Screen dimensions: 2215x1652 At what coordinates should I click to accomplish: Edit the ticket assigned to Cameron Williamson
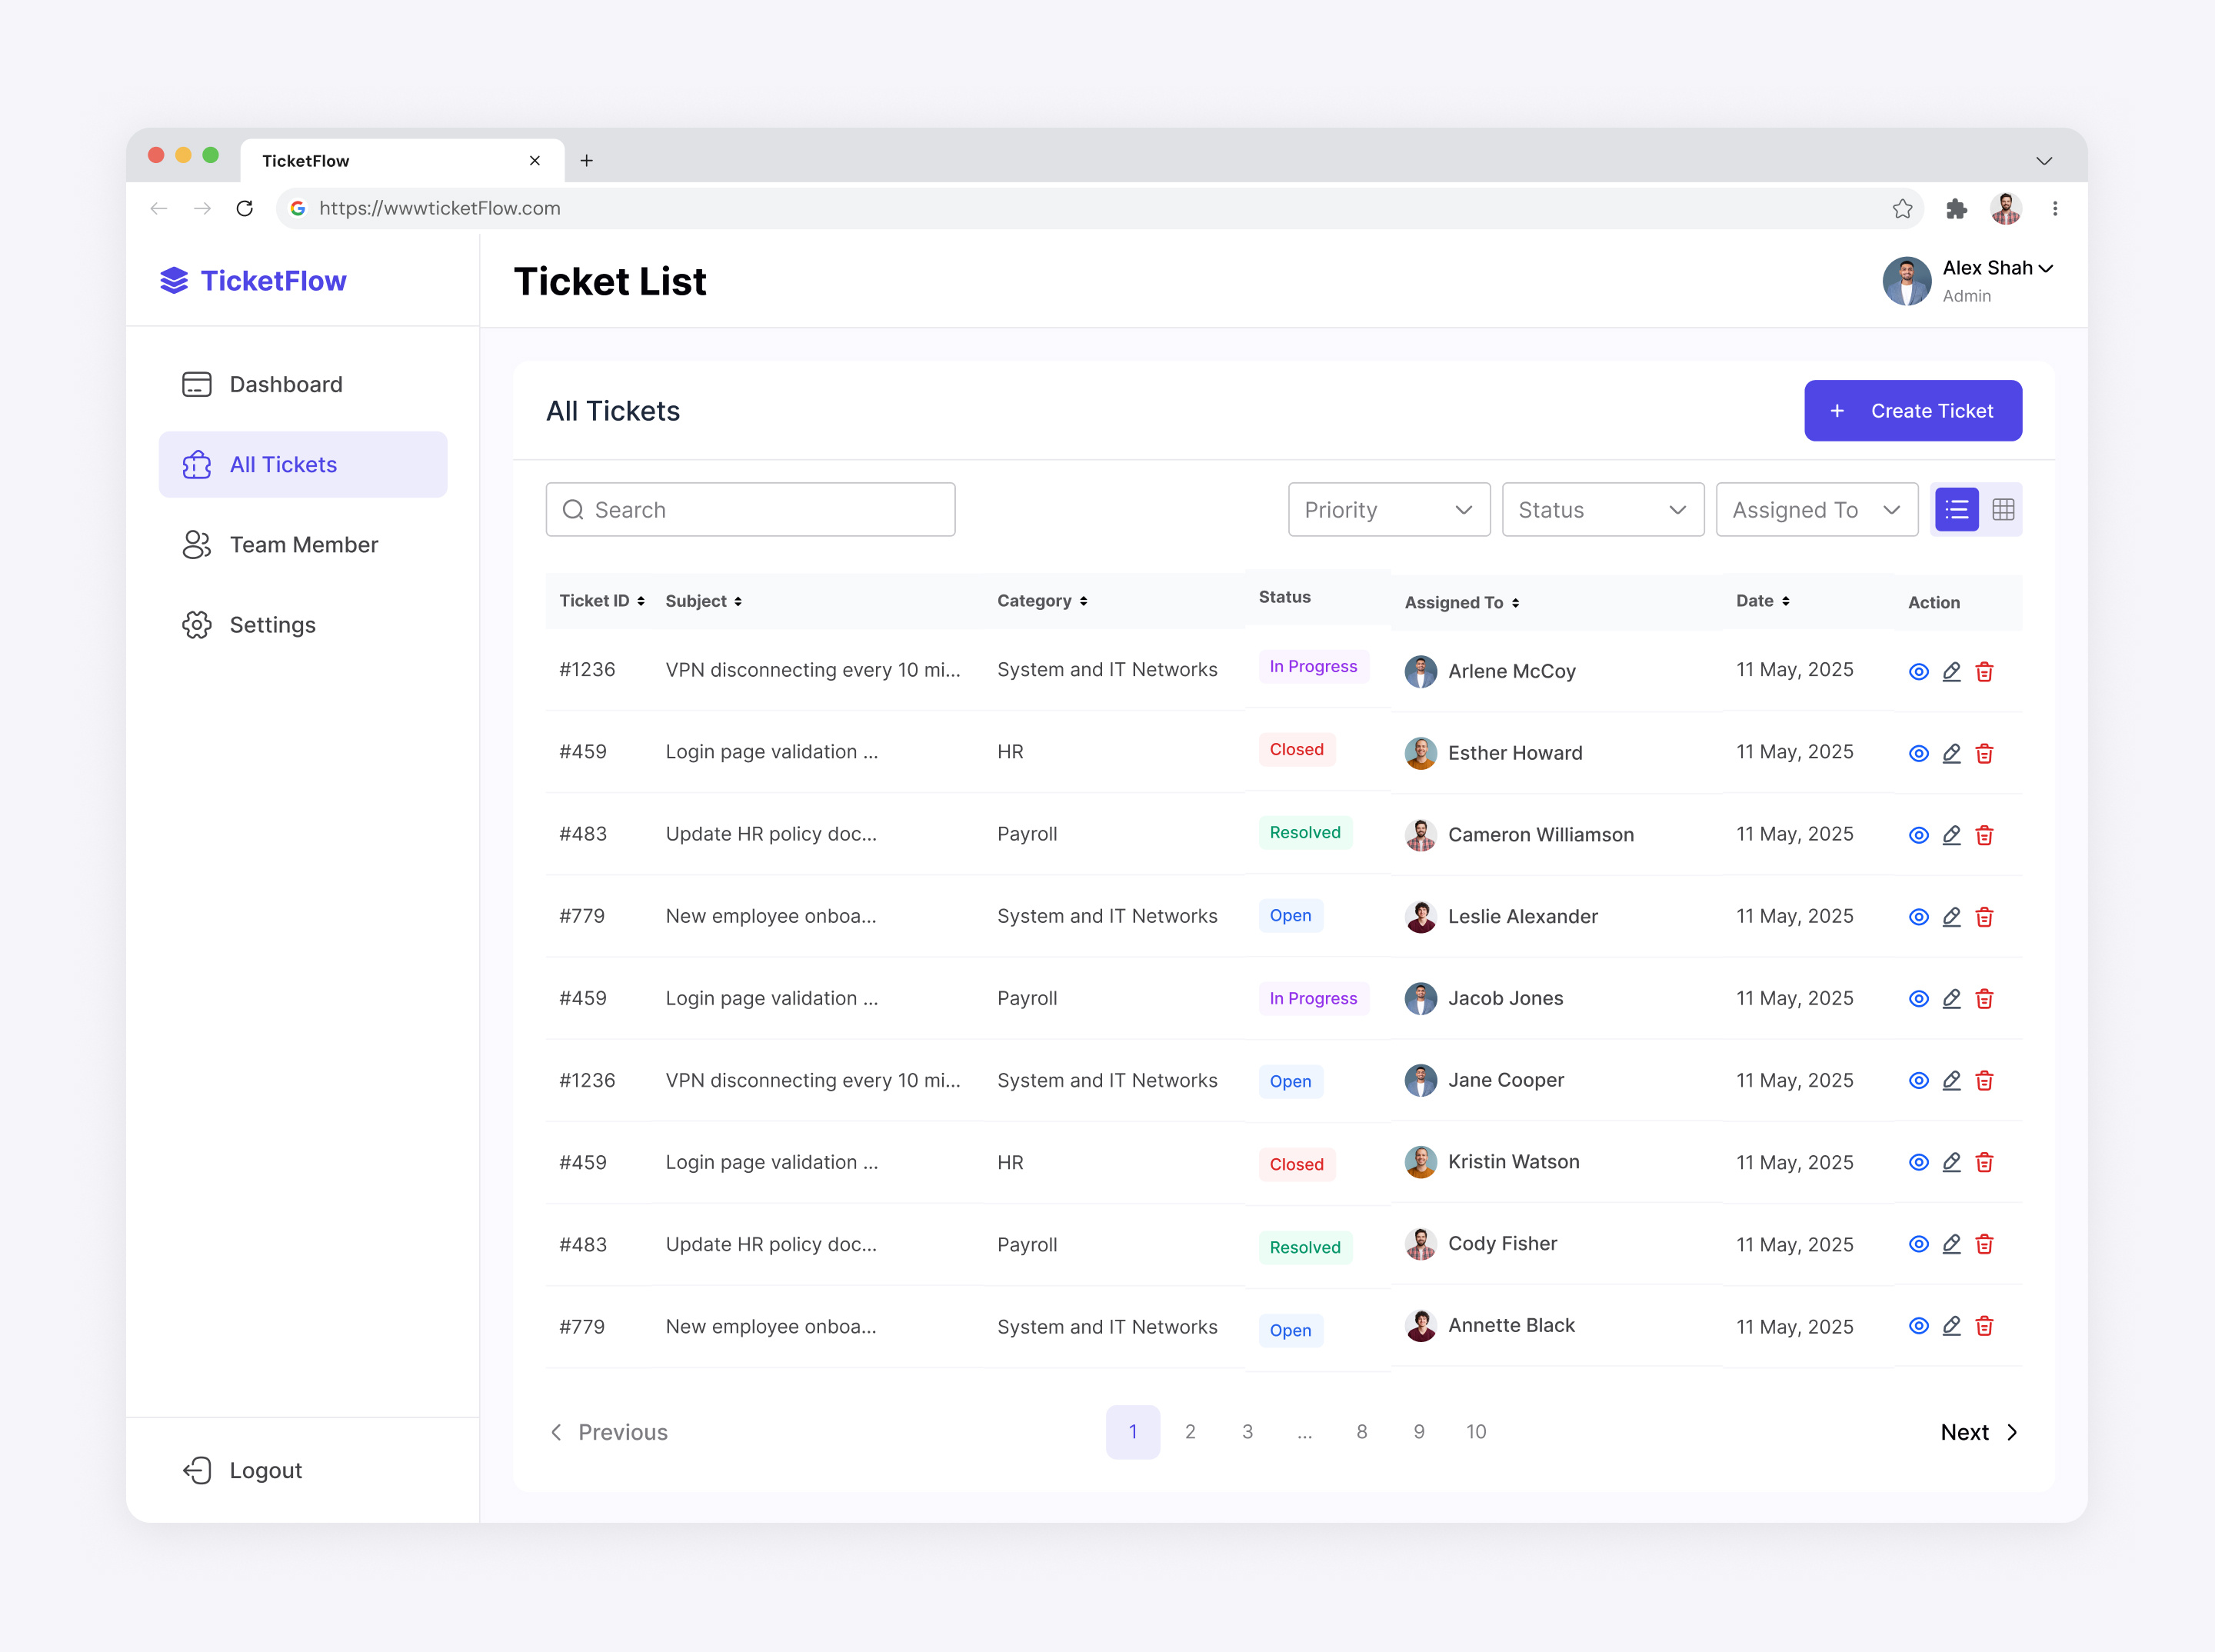(1951, 835)
